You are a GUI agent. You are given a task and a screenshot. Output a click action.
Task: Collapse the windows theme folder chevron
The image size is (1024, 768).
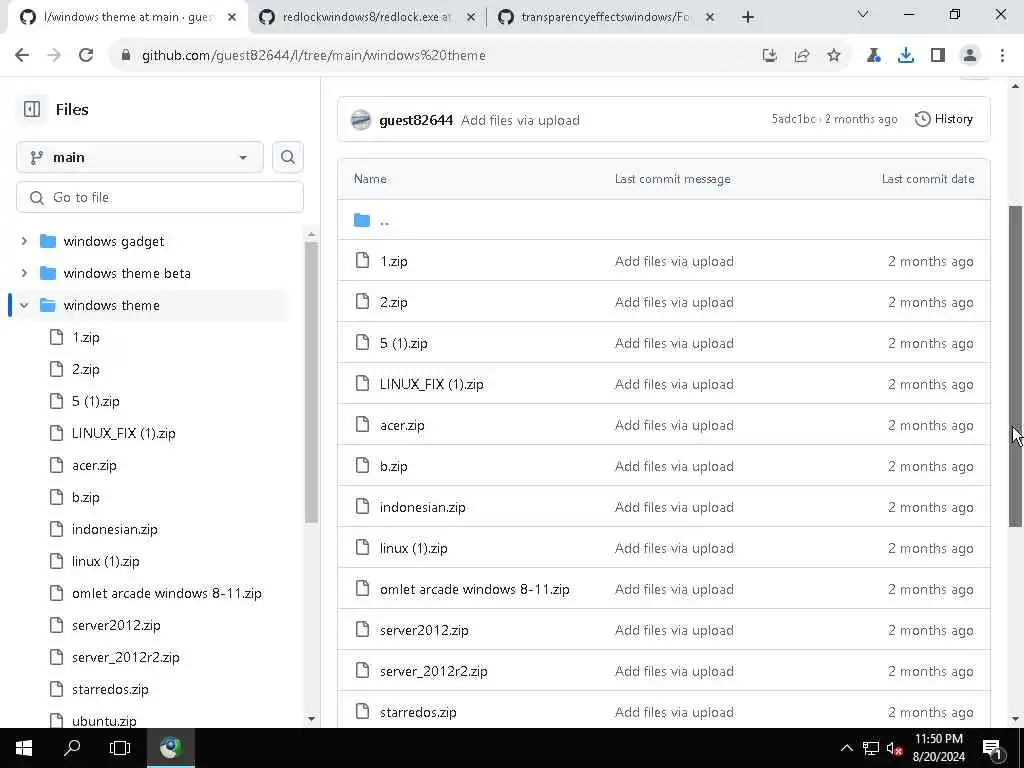click(x=24, y=305)
